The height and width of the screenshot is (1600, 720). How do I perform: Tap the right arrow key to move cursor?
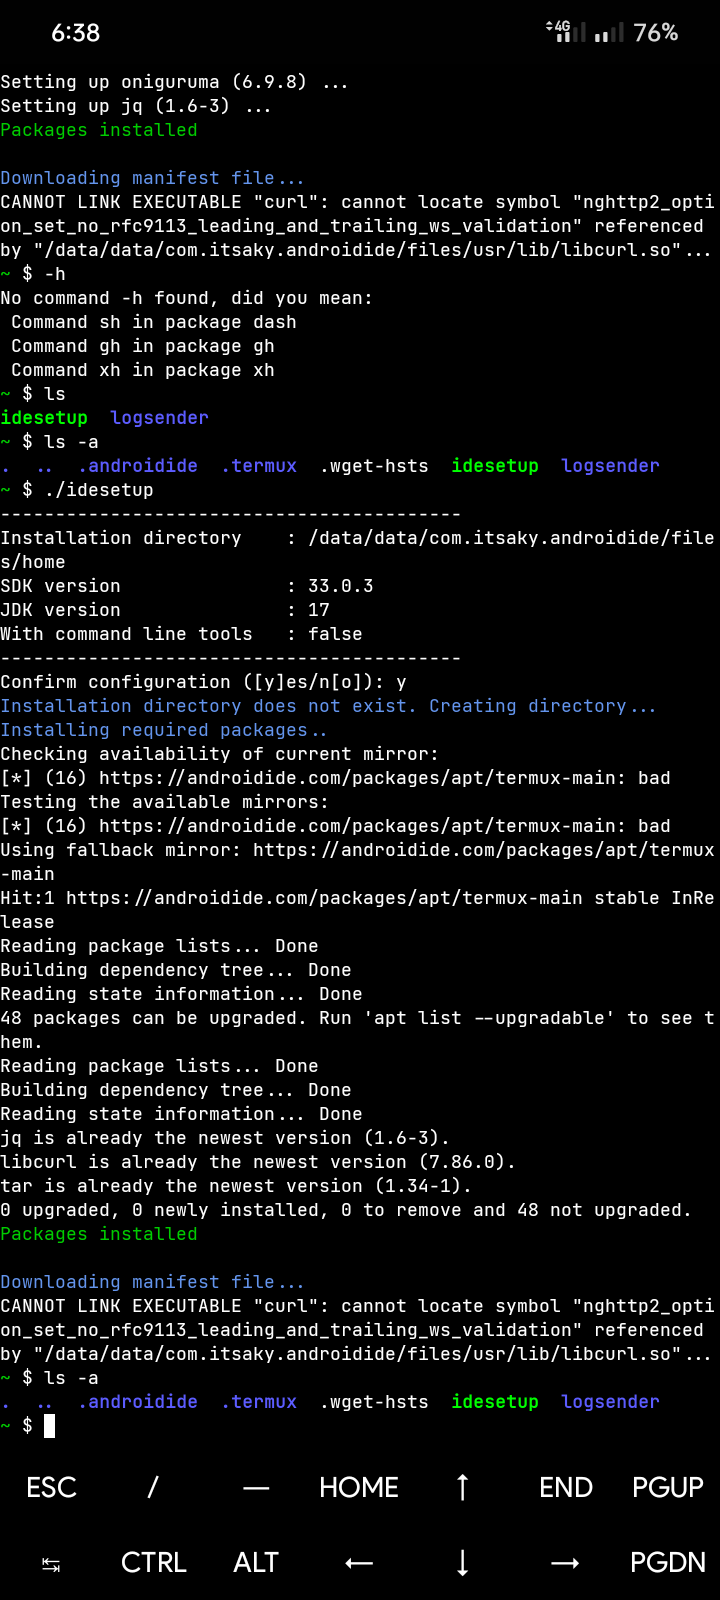coord(564,1562)
